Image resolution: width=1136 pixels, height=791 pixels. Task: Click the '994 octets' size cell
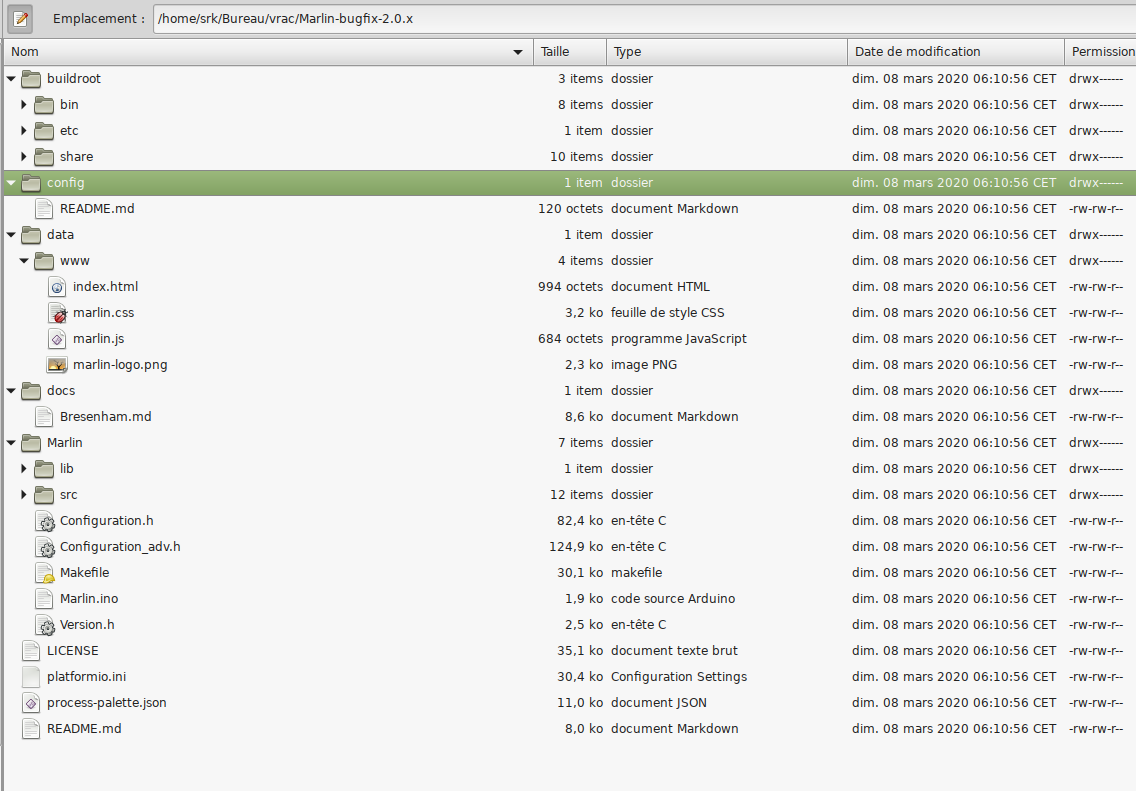pos(570,287)
